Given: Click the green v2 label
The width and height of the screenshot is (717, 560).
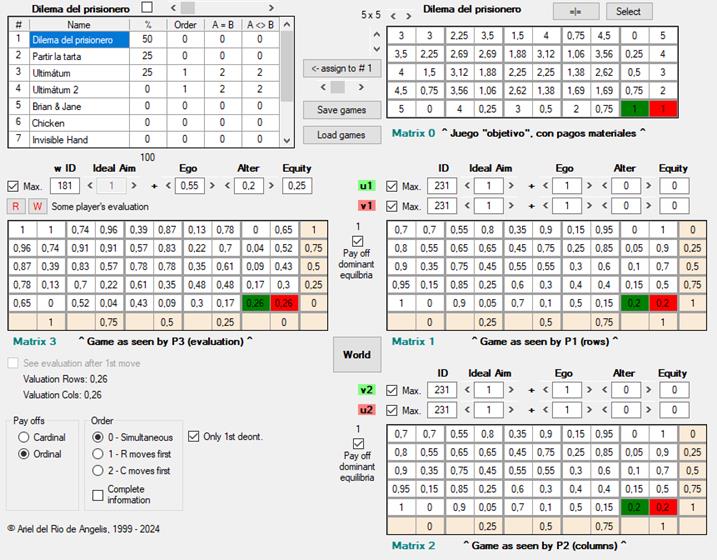Looking at the screenshot, I should click(x=366, y=390).
